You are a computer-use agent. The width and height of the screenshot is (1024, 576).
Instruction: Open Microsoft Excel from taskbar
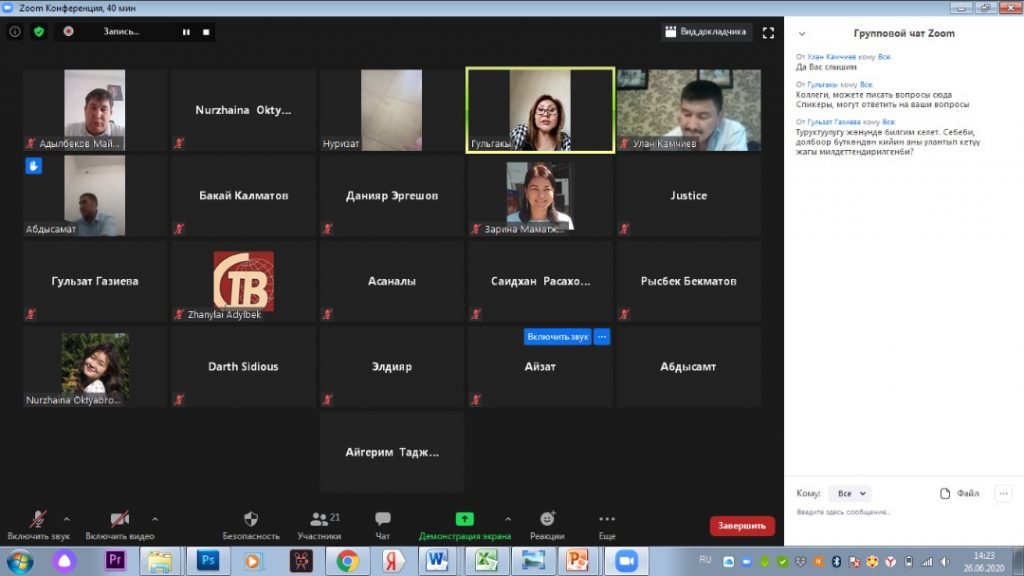pyautogui.click(x=486, y=561)
